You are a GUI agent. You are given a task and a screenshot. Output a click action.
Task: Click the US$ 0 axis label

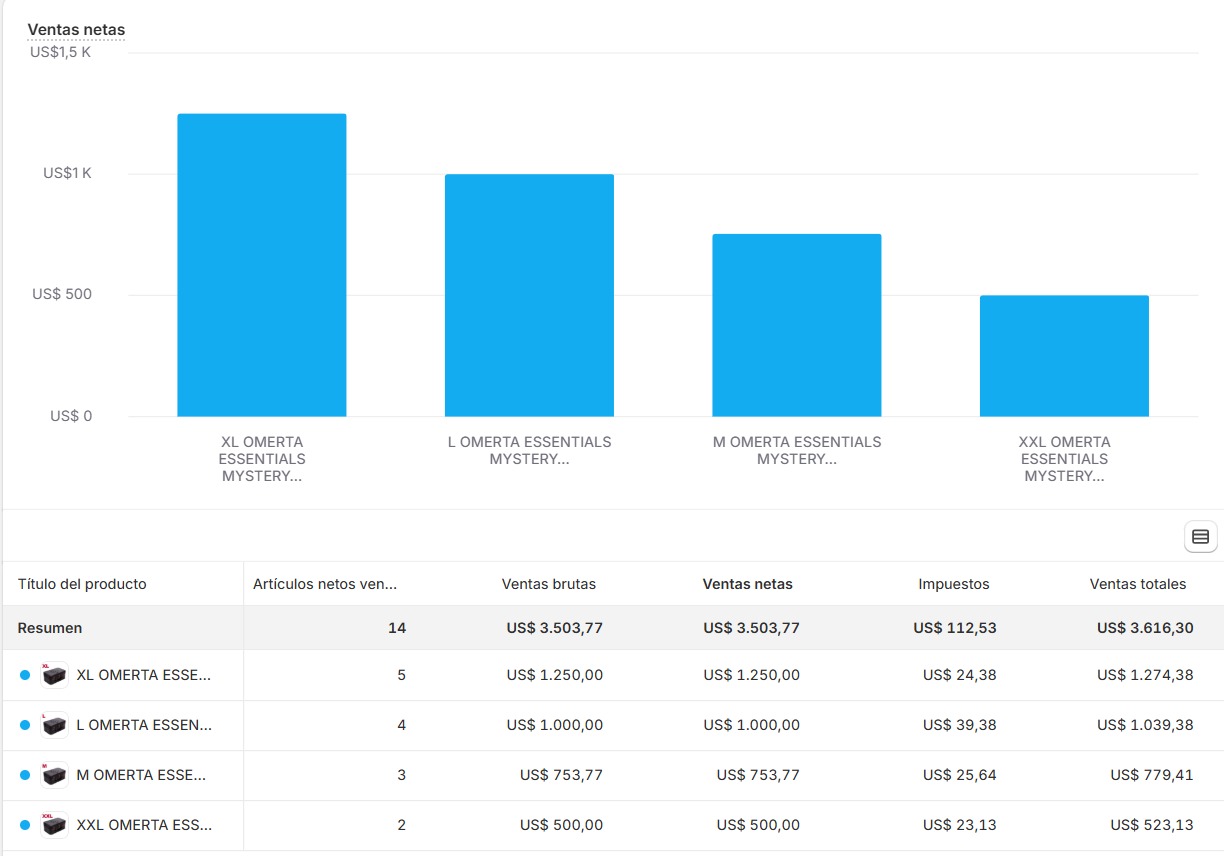(71, 415)
